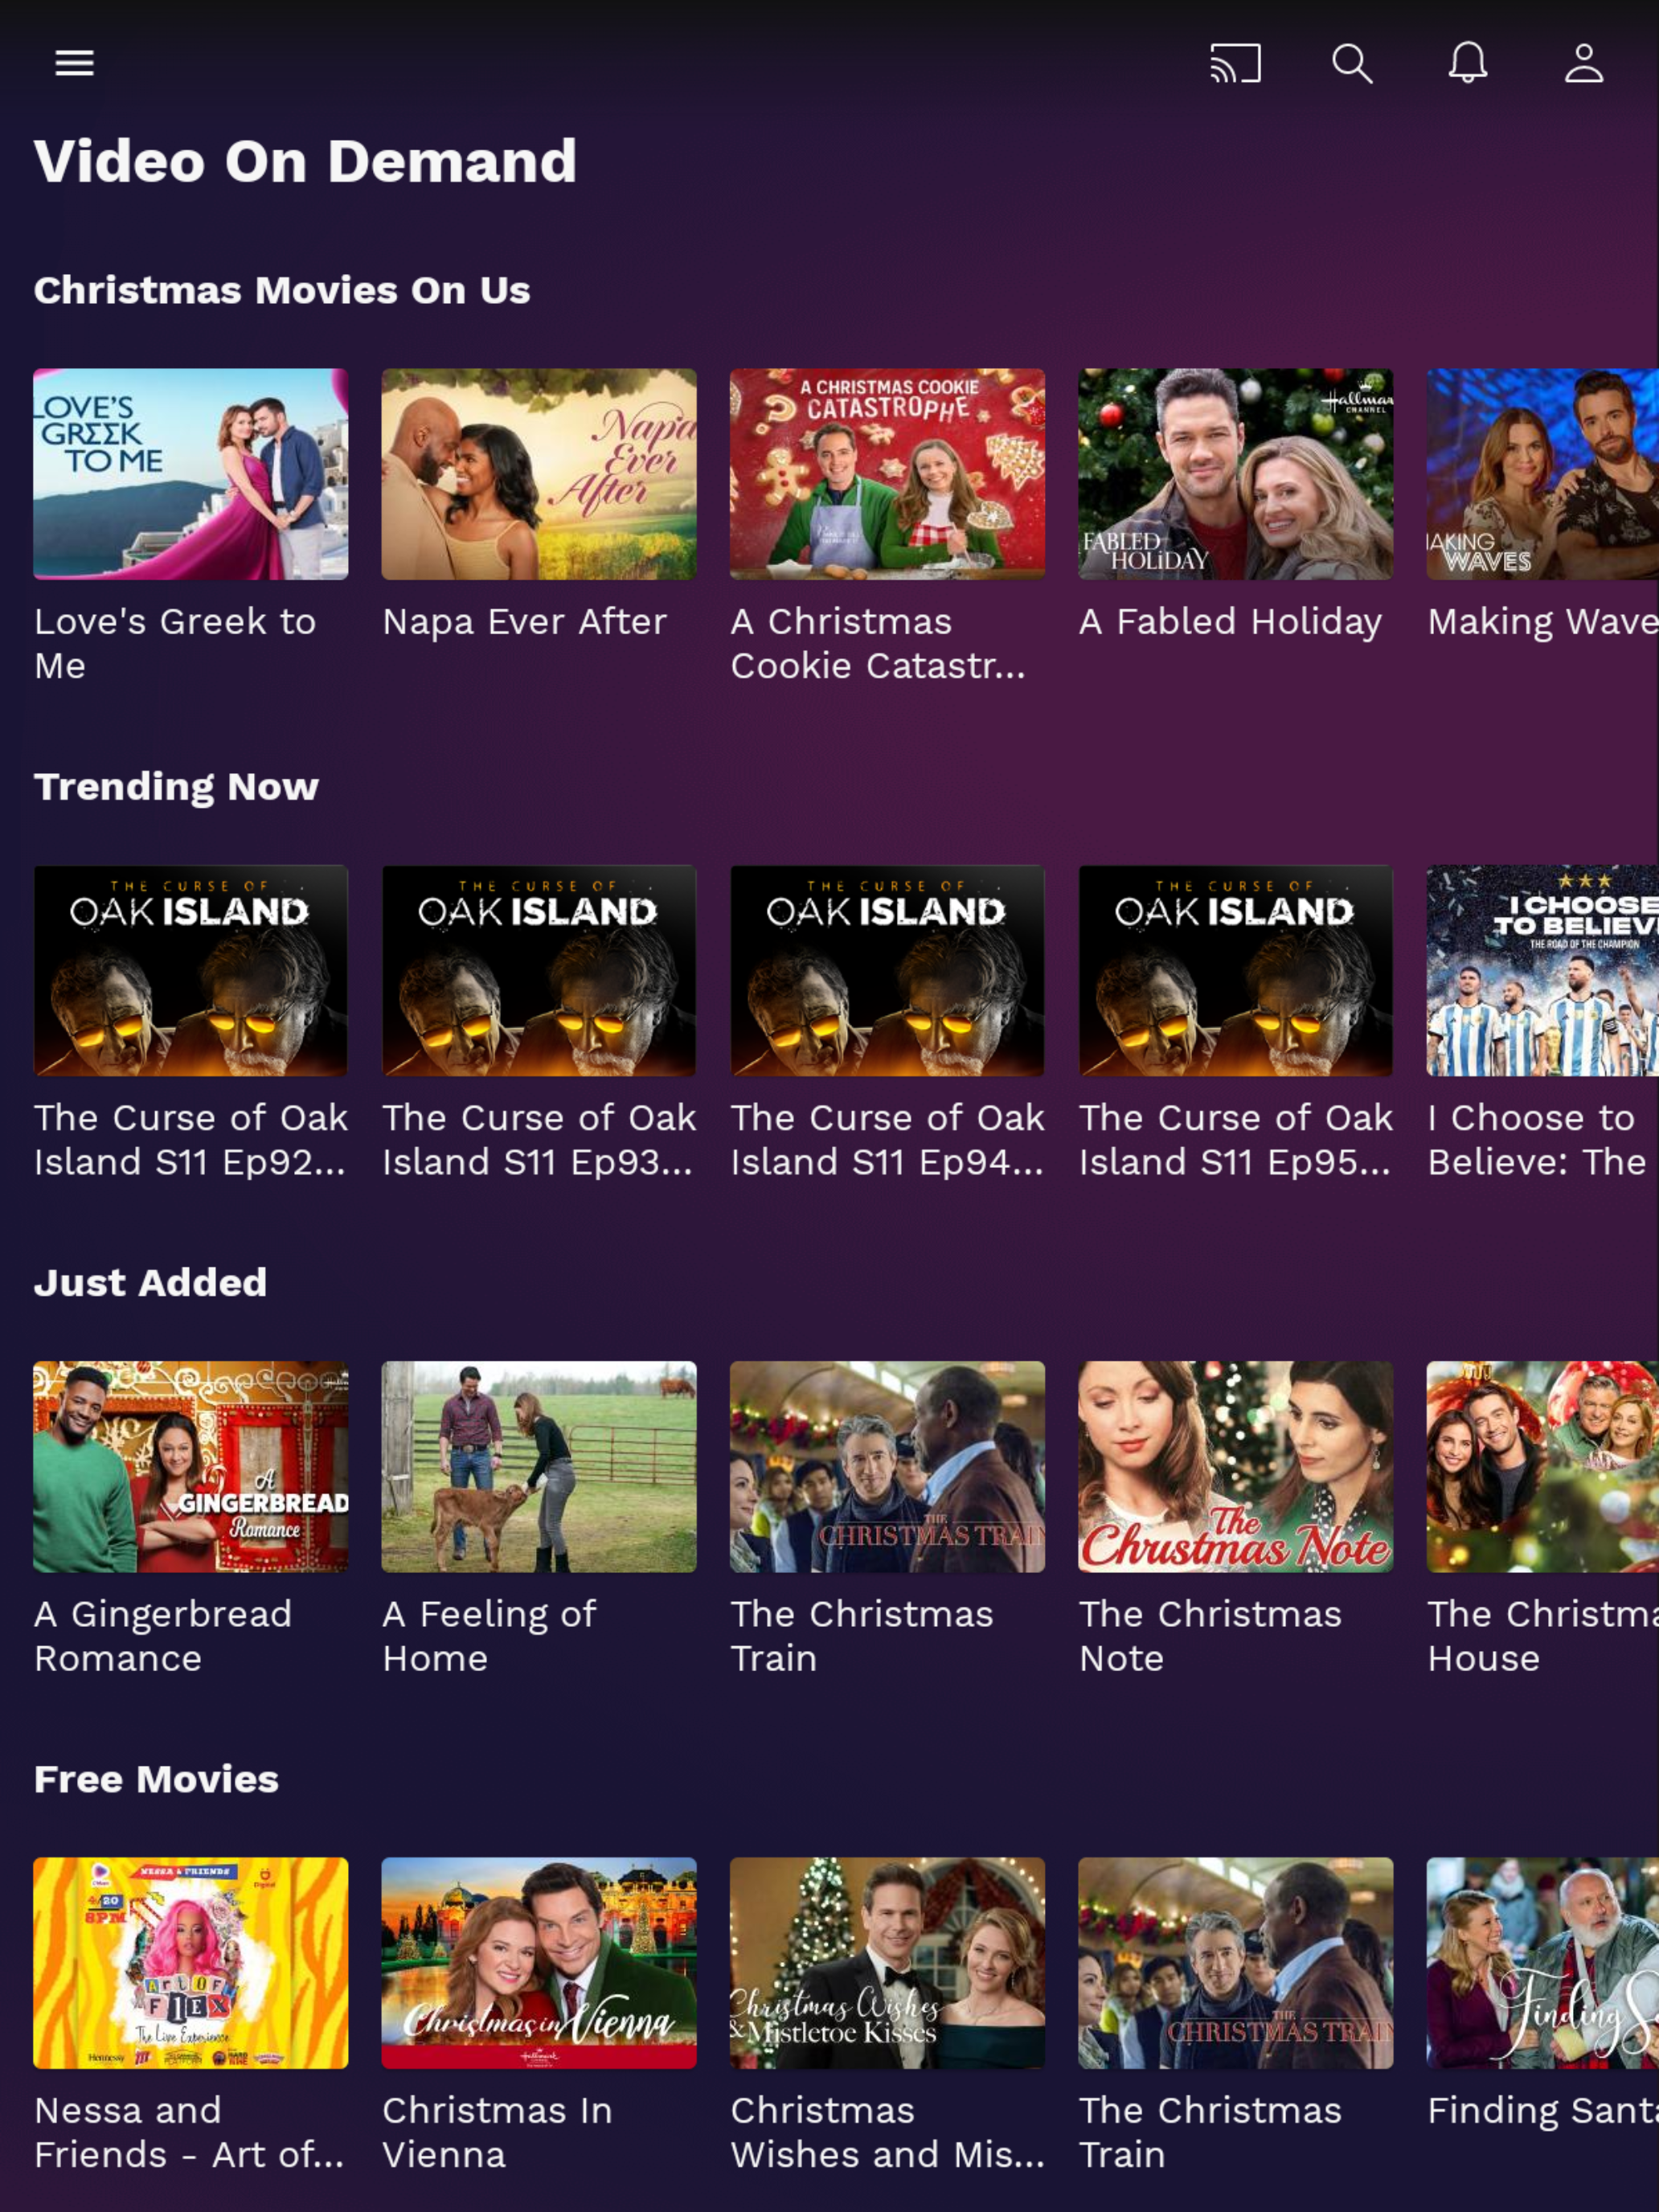
Task: Open A Gingerbread Romance poster
Action: pos(191,1466)
